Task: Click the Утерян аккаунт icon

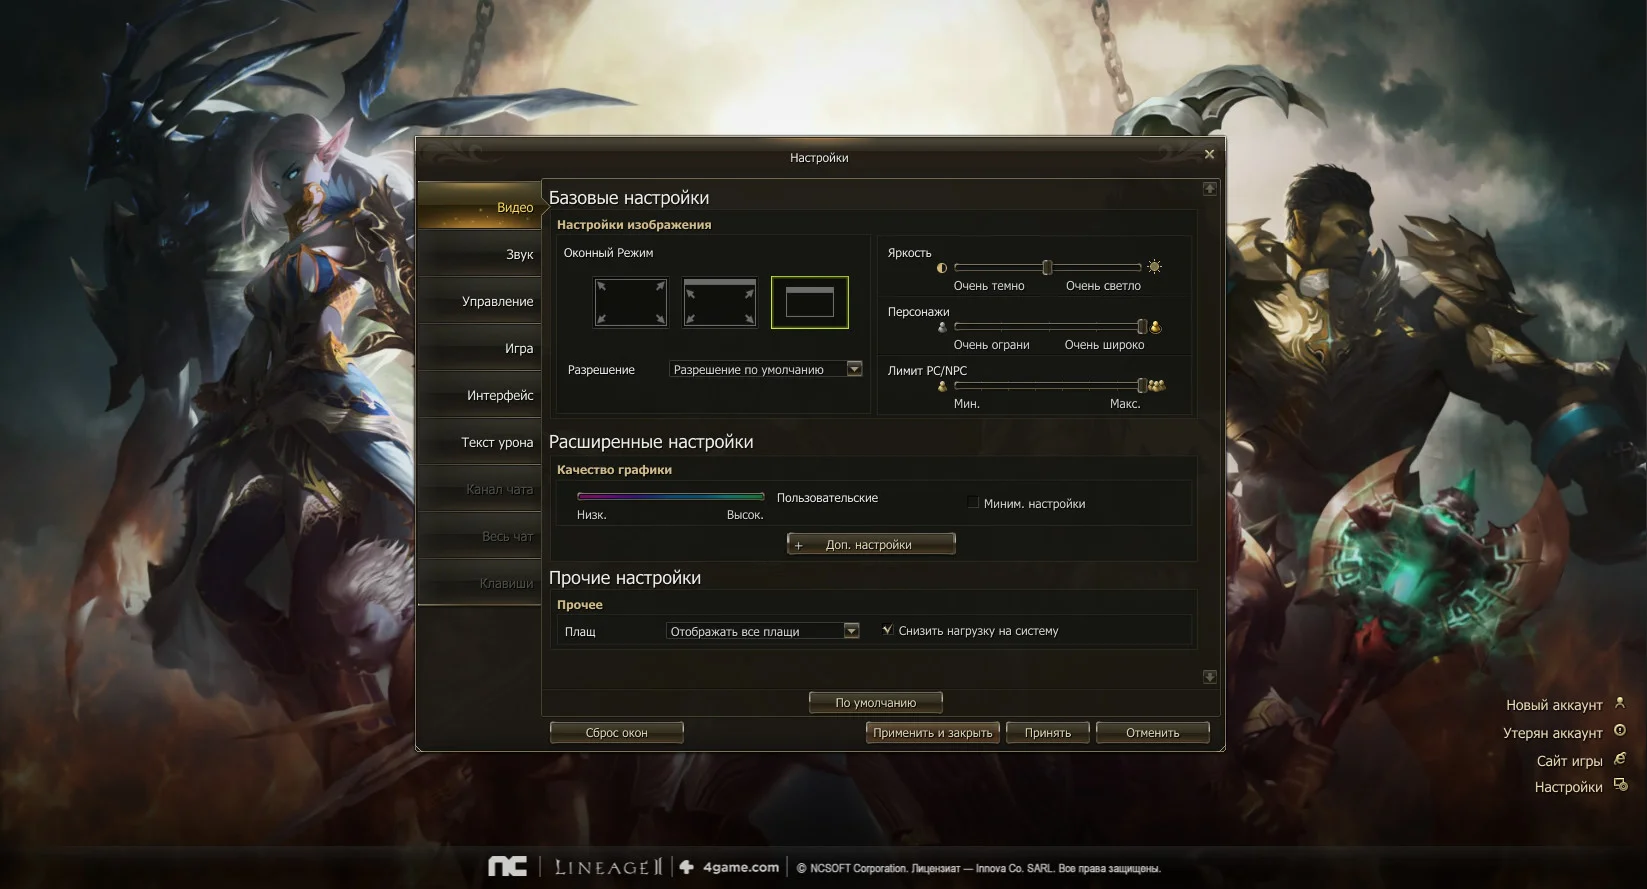Action: point(1620,731)
